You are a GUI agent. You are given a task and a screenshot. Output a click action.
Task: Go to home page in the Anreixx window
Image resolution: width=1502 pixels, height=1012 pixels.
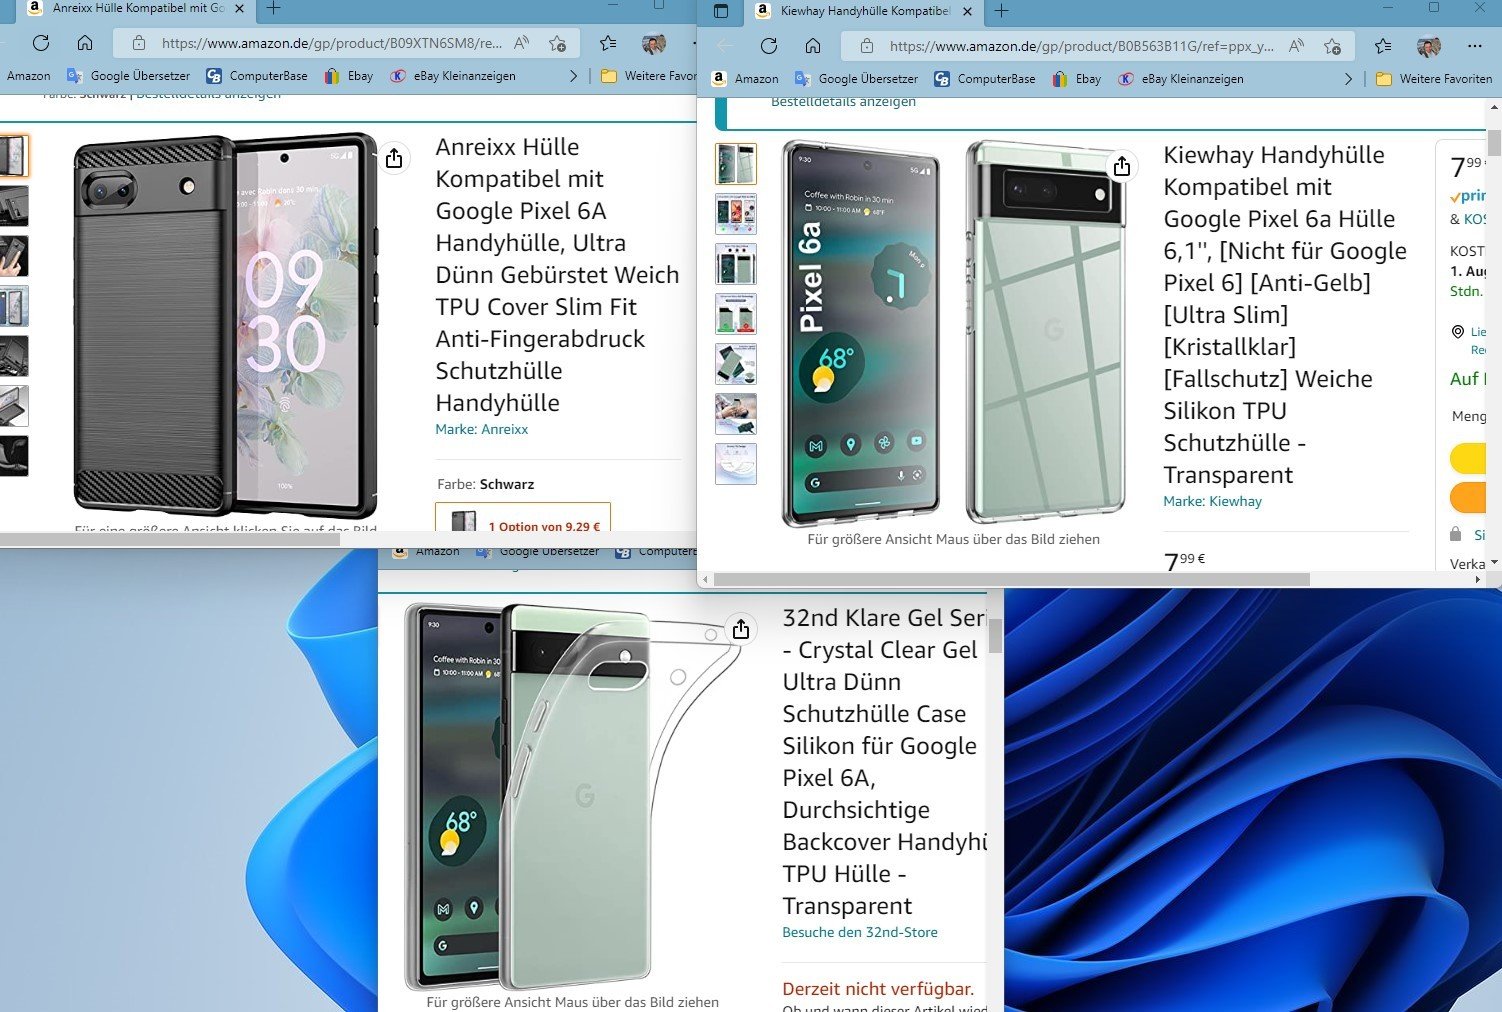[x=85, y=43]
